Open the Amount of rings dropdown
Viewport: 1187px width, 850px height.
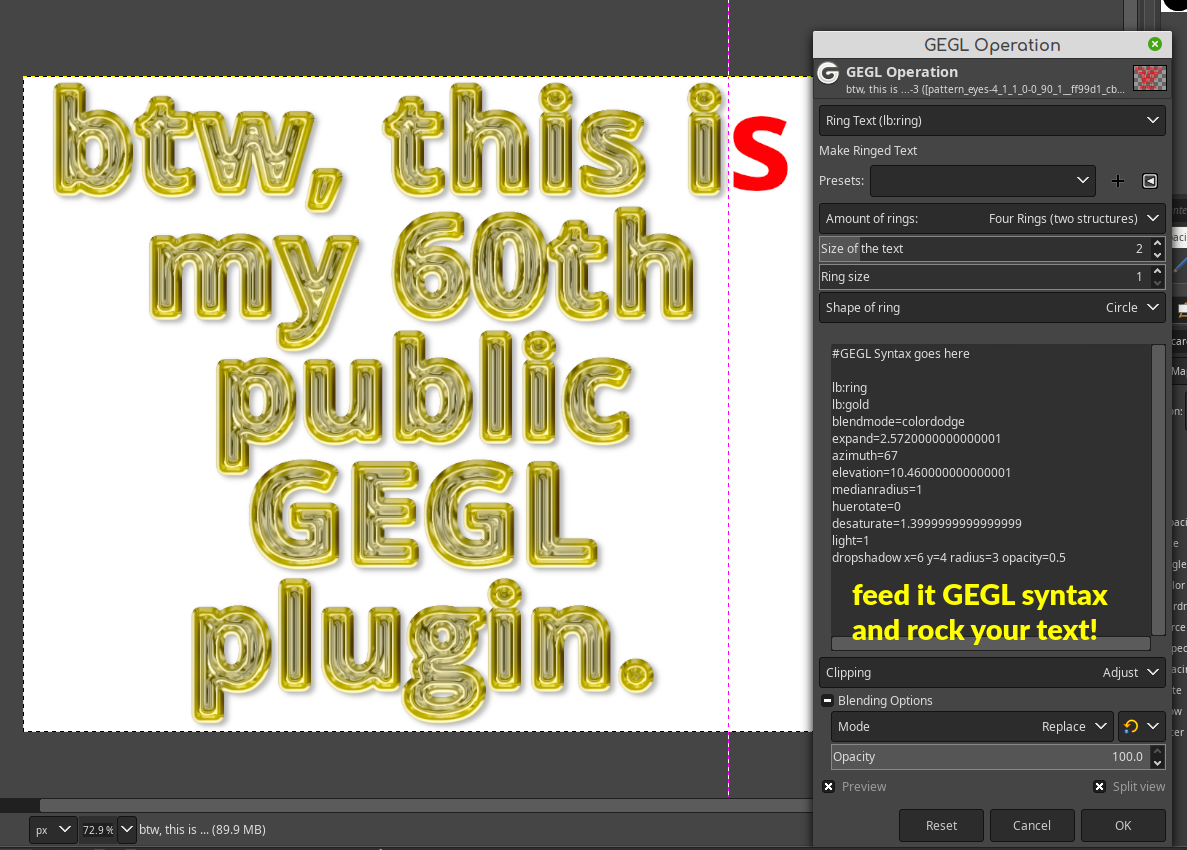tap(992, 219)
